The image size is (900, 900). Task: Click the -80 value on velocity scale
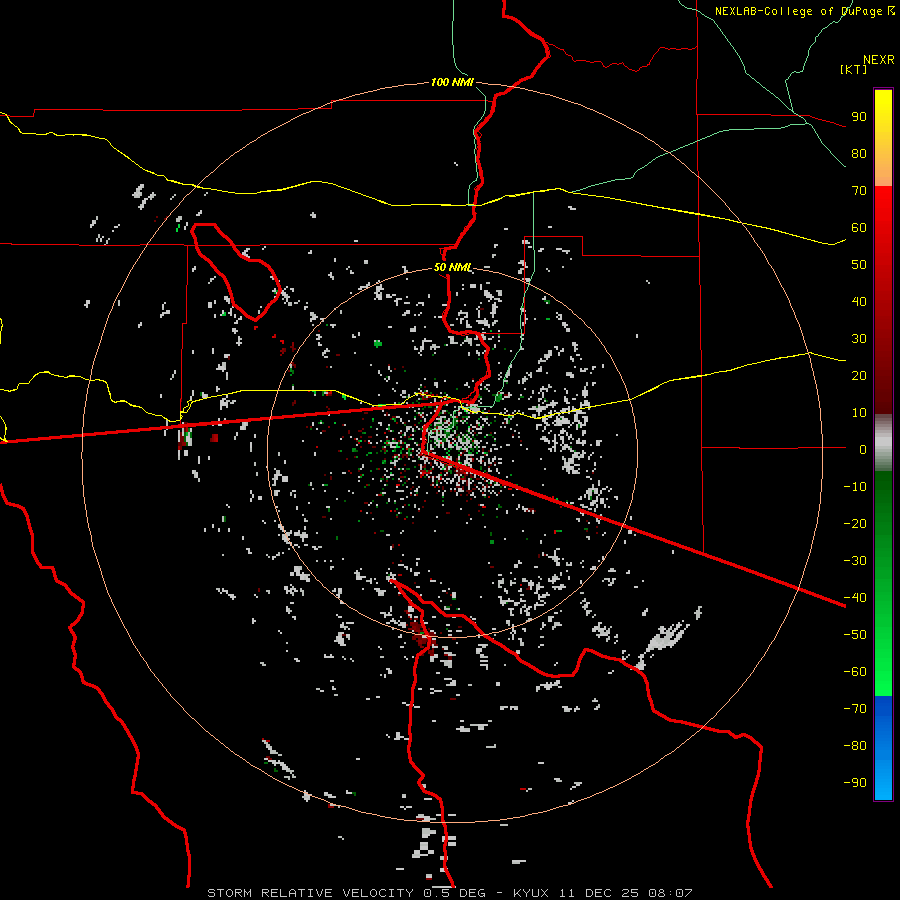pos(855,746)
